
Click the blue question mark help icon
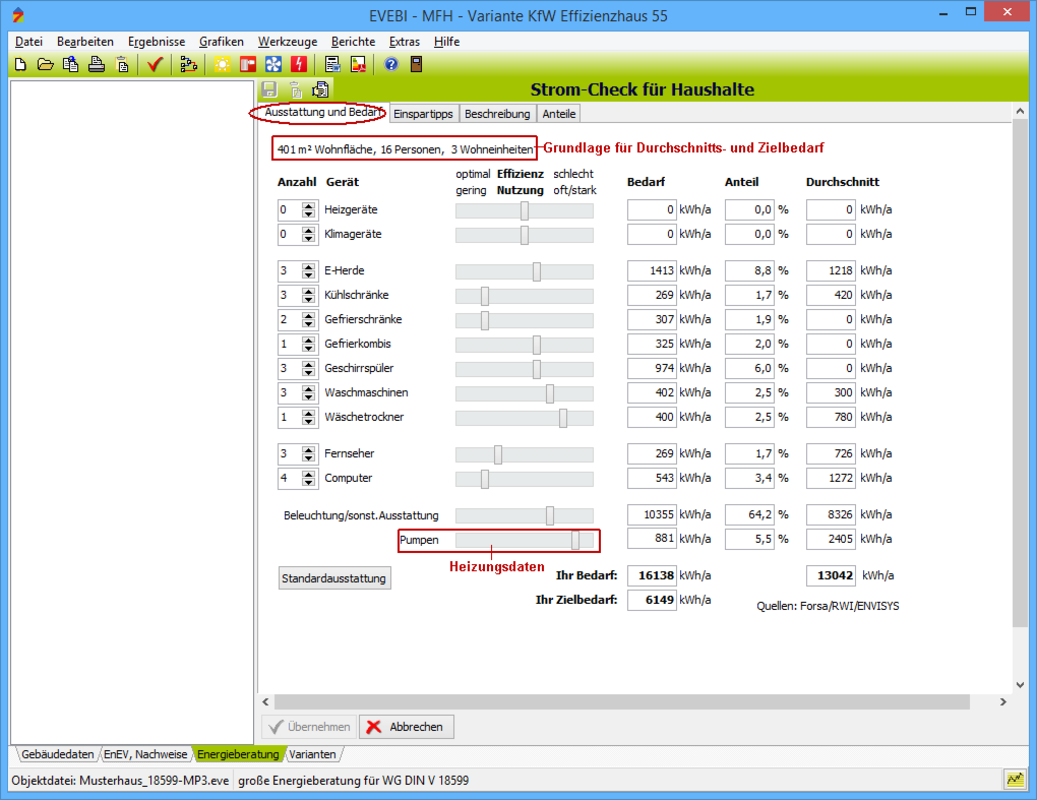click(391, 65)
